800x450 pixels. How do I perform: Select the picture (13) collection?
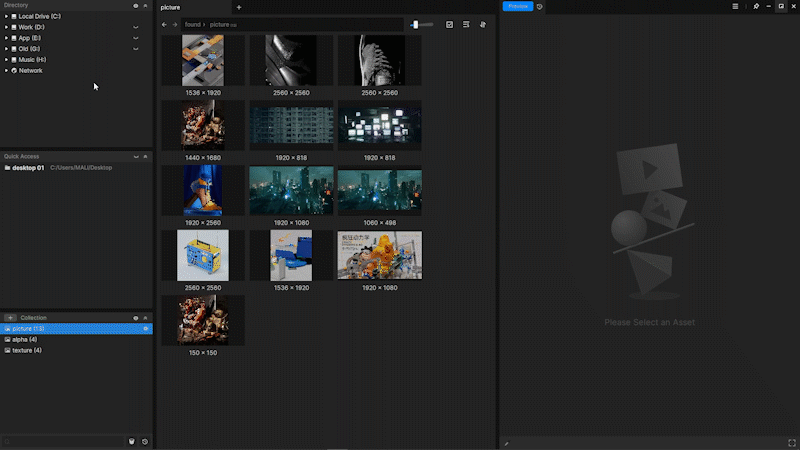(76, 329)
